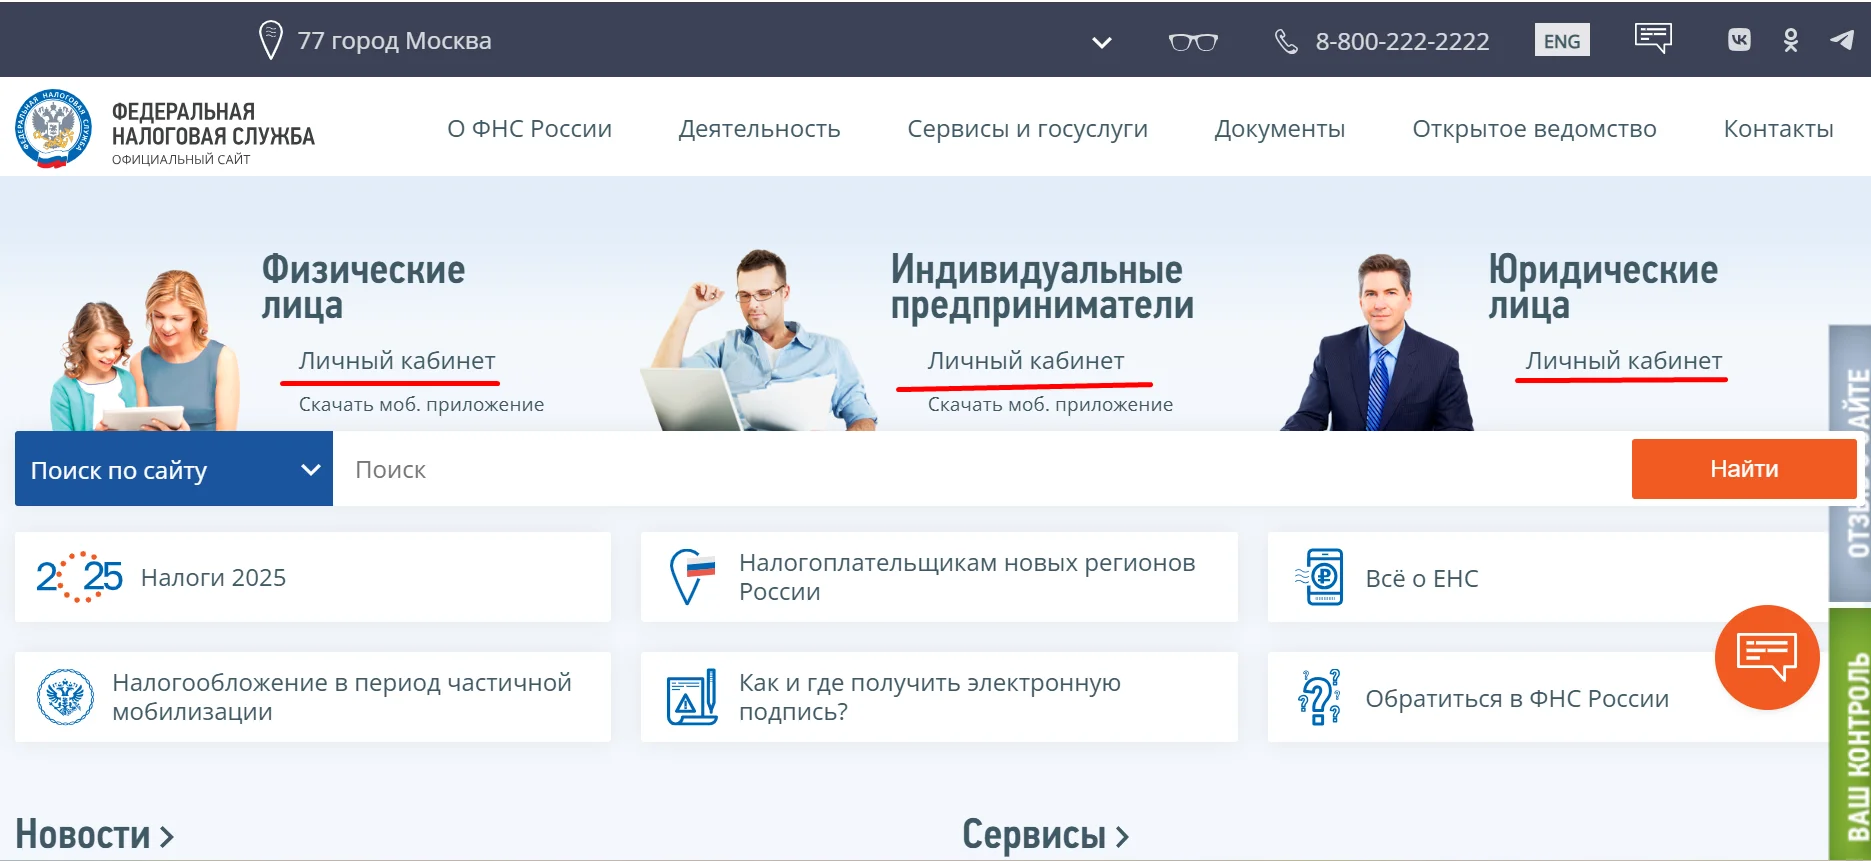Click the orange 'Найти' button
Viewport: 1871px width, 861px height.
tap(1744, 469)
